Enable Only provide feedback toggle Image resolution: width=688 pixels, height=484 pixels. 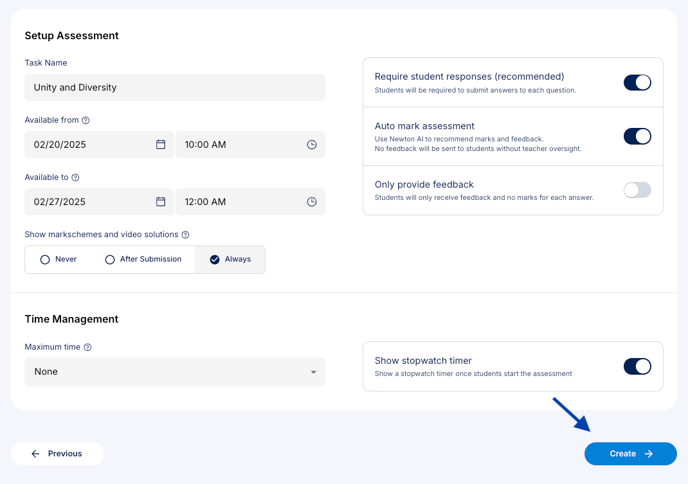pos(637,190)
